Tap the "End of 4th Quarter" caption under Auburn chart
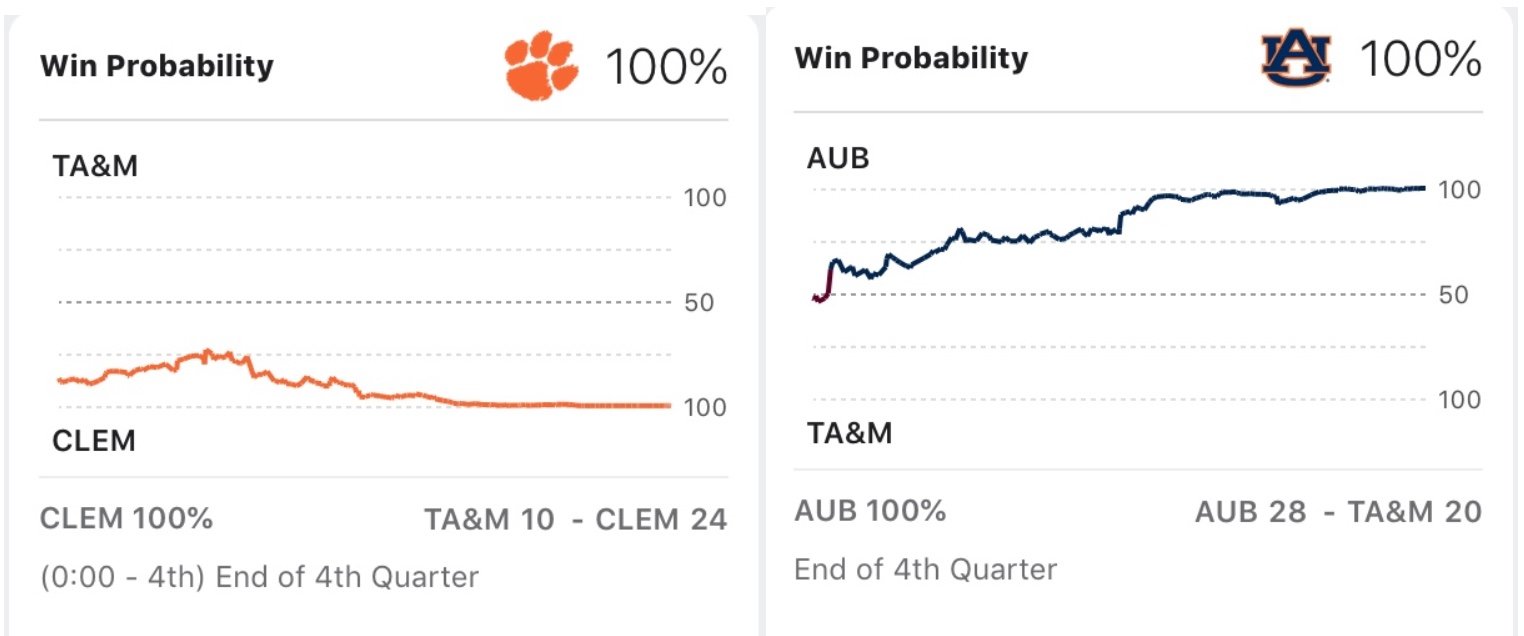The height and width of the screenshot is (636, 1524). click(925, 569)
